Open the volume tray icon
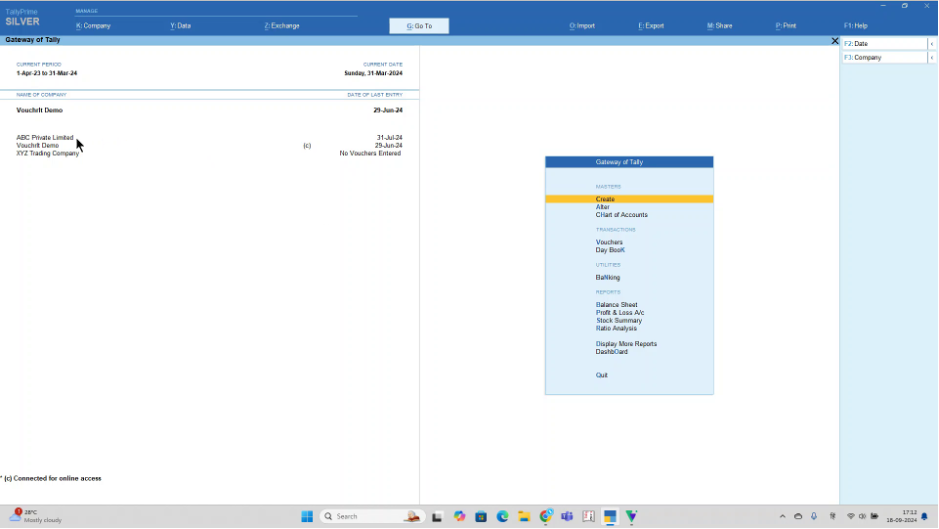939x529 pixels. (x=862, y=516)
